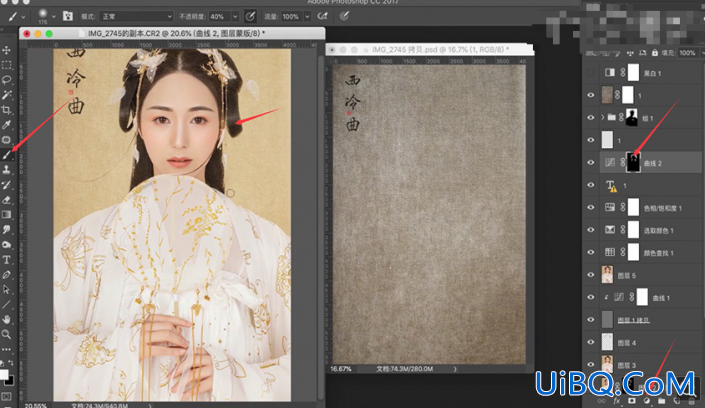Click the fill 100% input field
The image size is (705, 408).
tap(687, 53)
